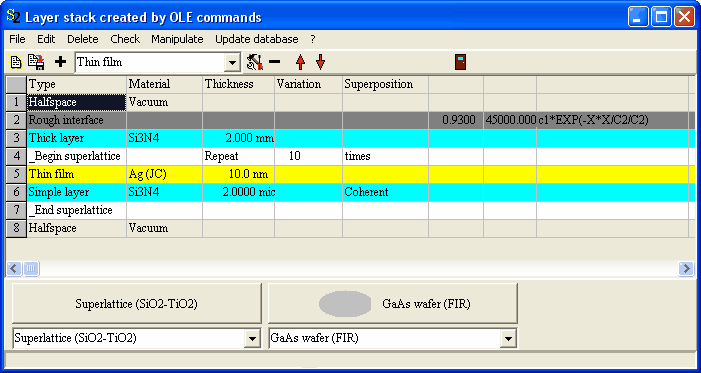Open the ? help menu
The image size is (701, 373).
313,39
